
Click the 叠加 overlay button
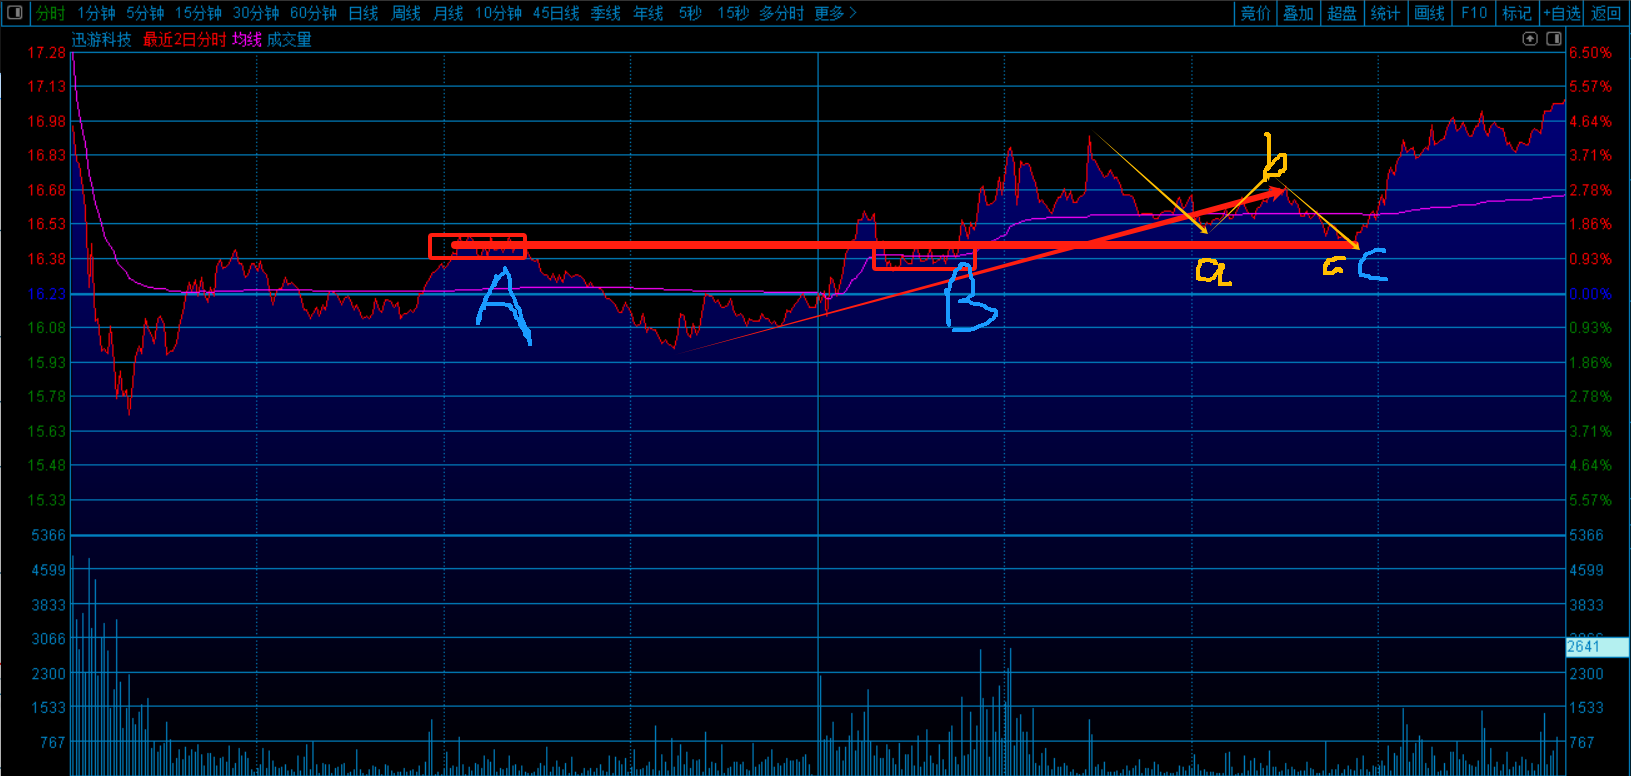click(1299, 13)
